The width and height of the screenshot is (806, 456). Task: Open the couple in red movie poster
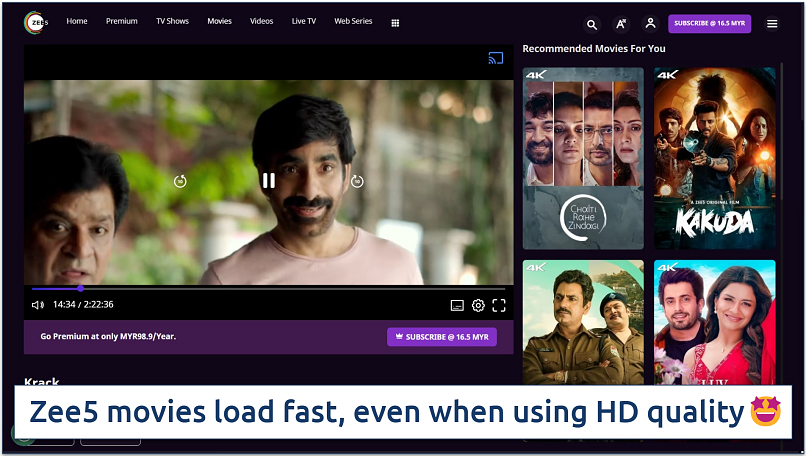pyautogui.click(x=715, y=322)
